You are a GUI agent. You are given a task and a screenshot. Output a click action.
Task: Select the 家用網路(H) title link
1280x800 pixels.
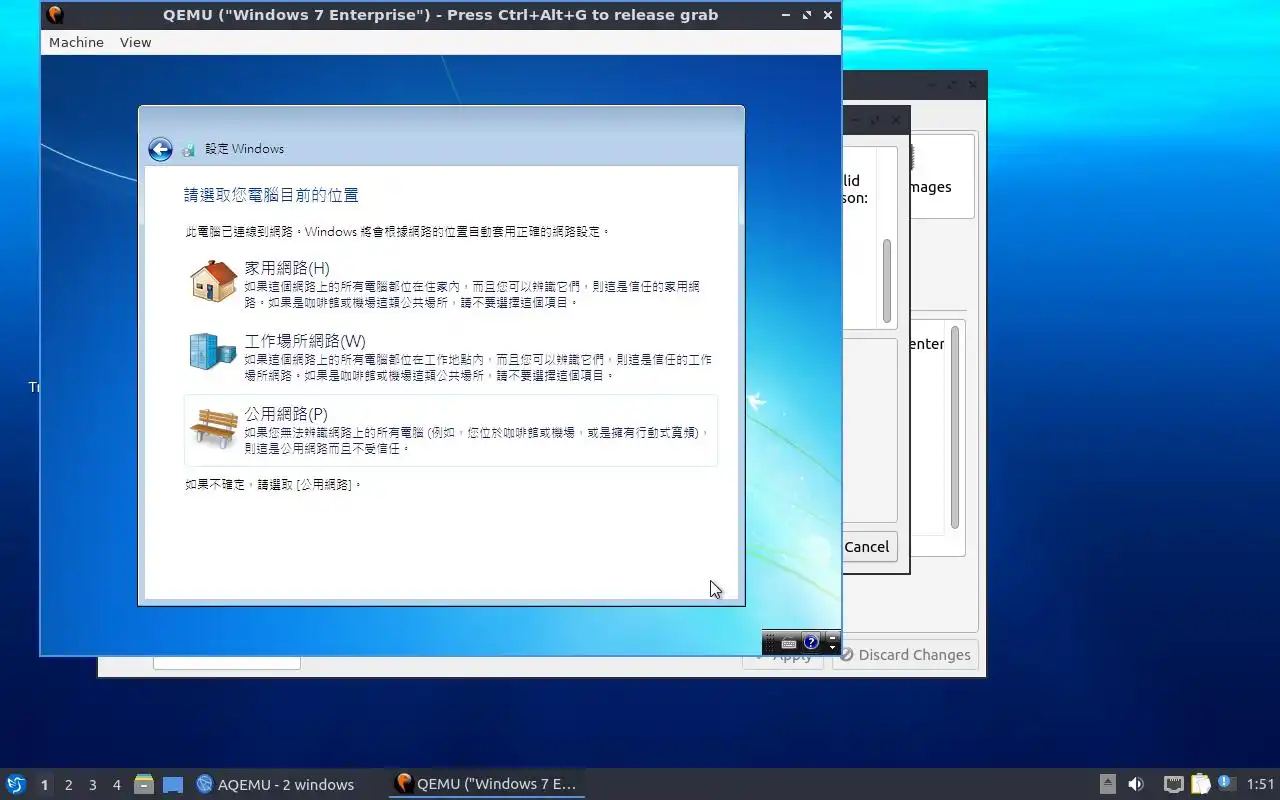287,268
